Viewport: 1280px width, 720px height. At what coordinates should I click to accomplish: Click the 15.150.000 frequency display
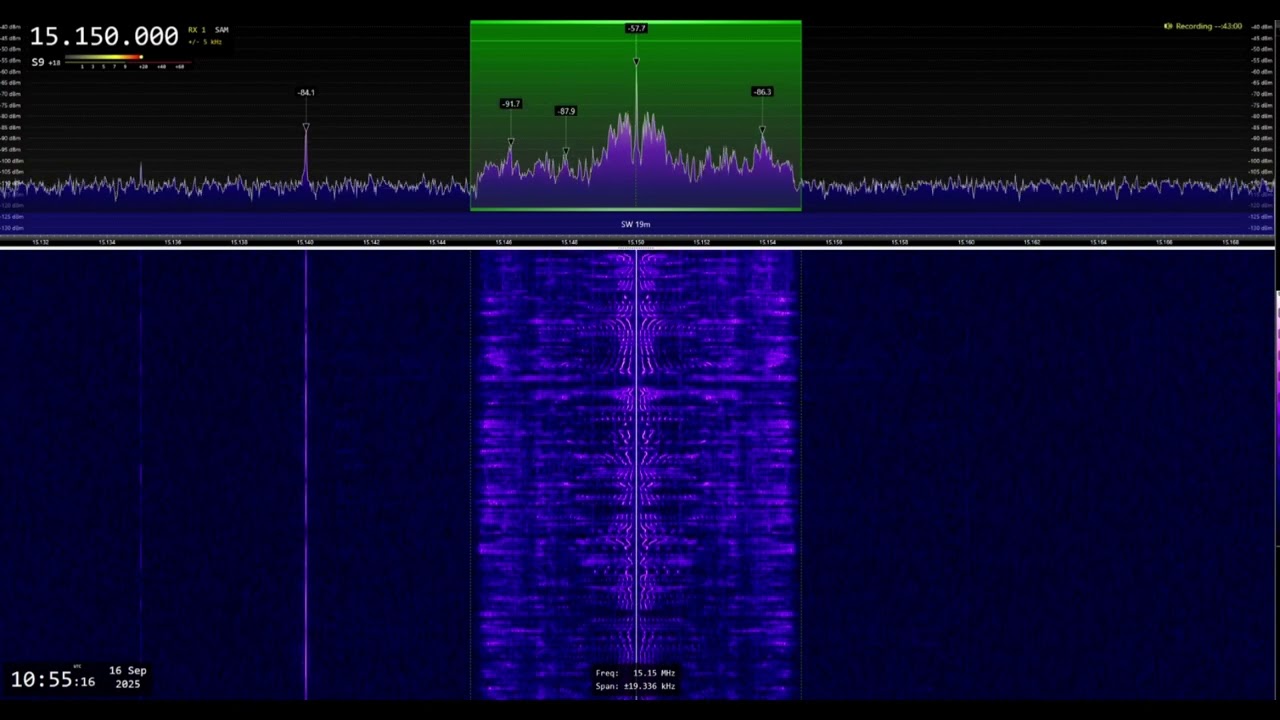point(104,36)
